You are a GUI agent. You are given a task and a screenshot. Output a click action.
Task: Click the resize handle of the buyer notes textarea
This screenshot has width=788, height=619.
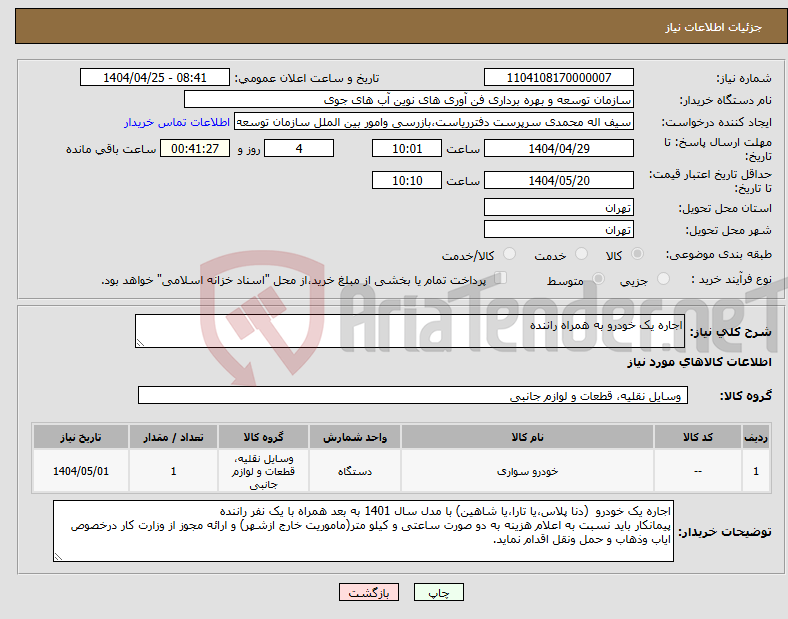pyautogui.click(x=58, y=557)
